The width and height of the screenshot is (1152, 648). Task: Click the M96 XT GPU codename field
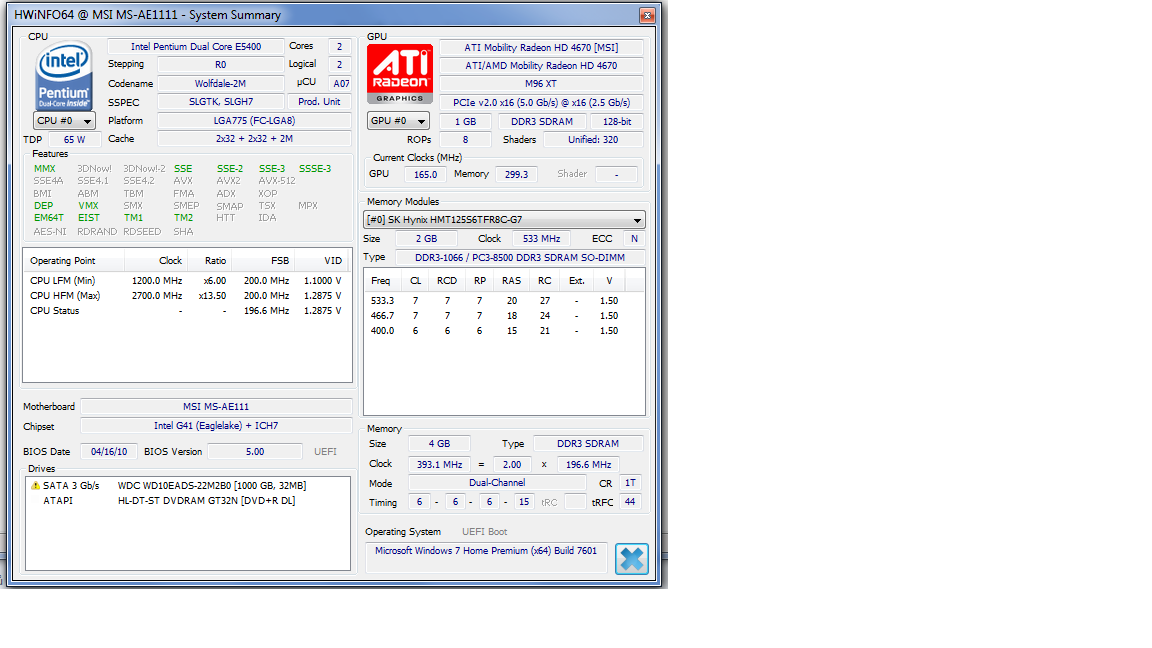(x=541, y=84)
